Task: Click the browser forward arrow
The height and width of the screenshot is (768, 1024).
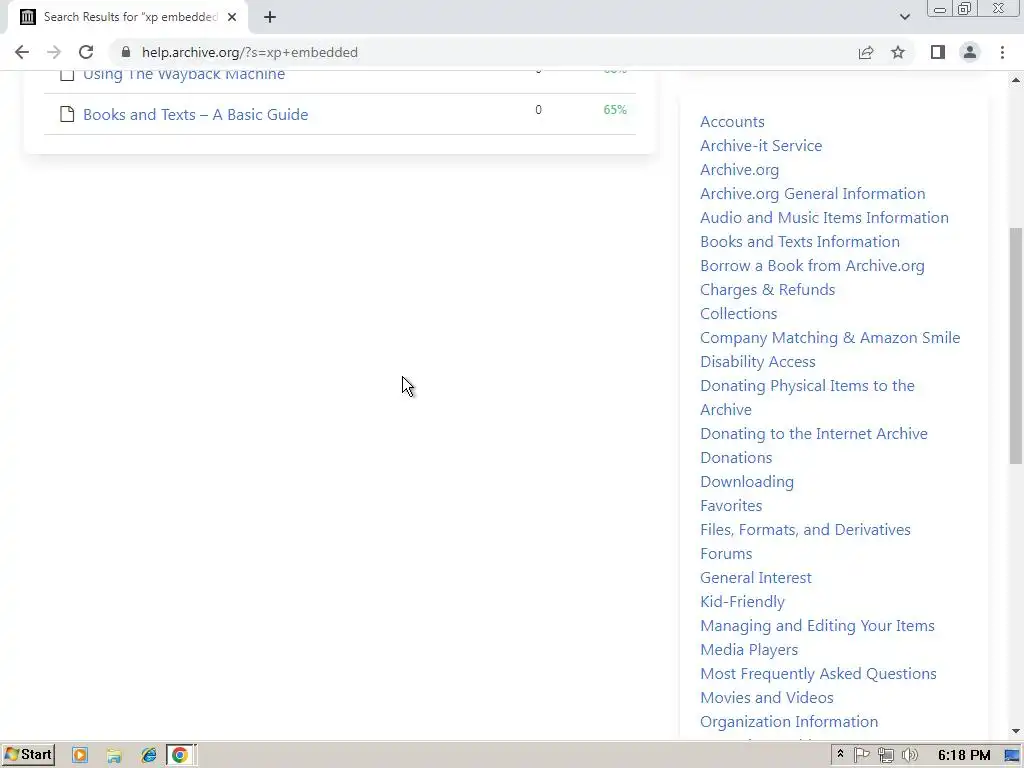Action: pyautogui.click(x=54, y=52)
